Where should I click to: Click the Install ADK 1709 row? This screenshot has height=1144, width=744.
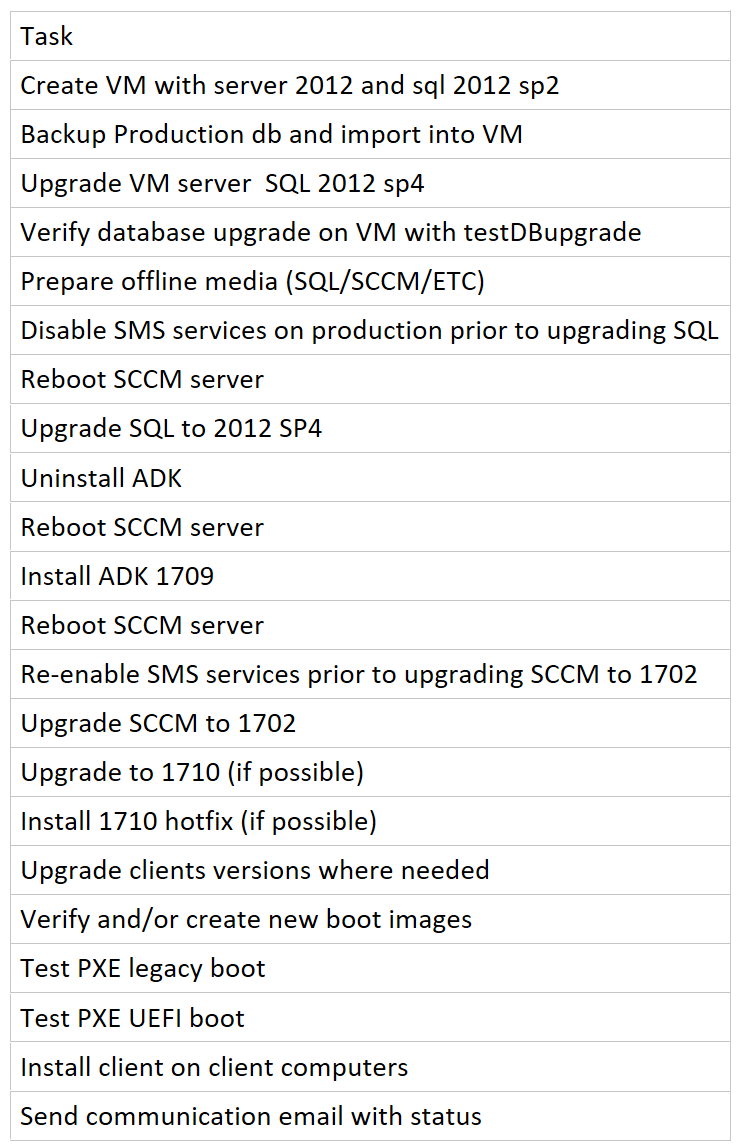370,576
